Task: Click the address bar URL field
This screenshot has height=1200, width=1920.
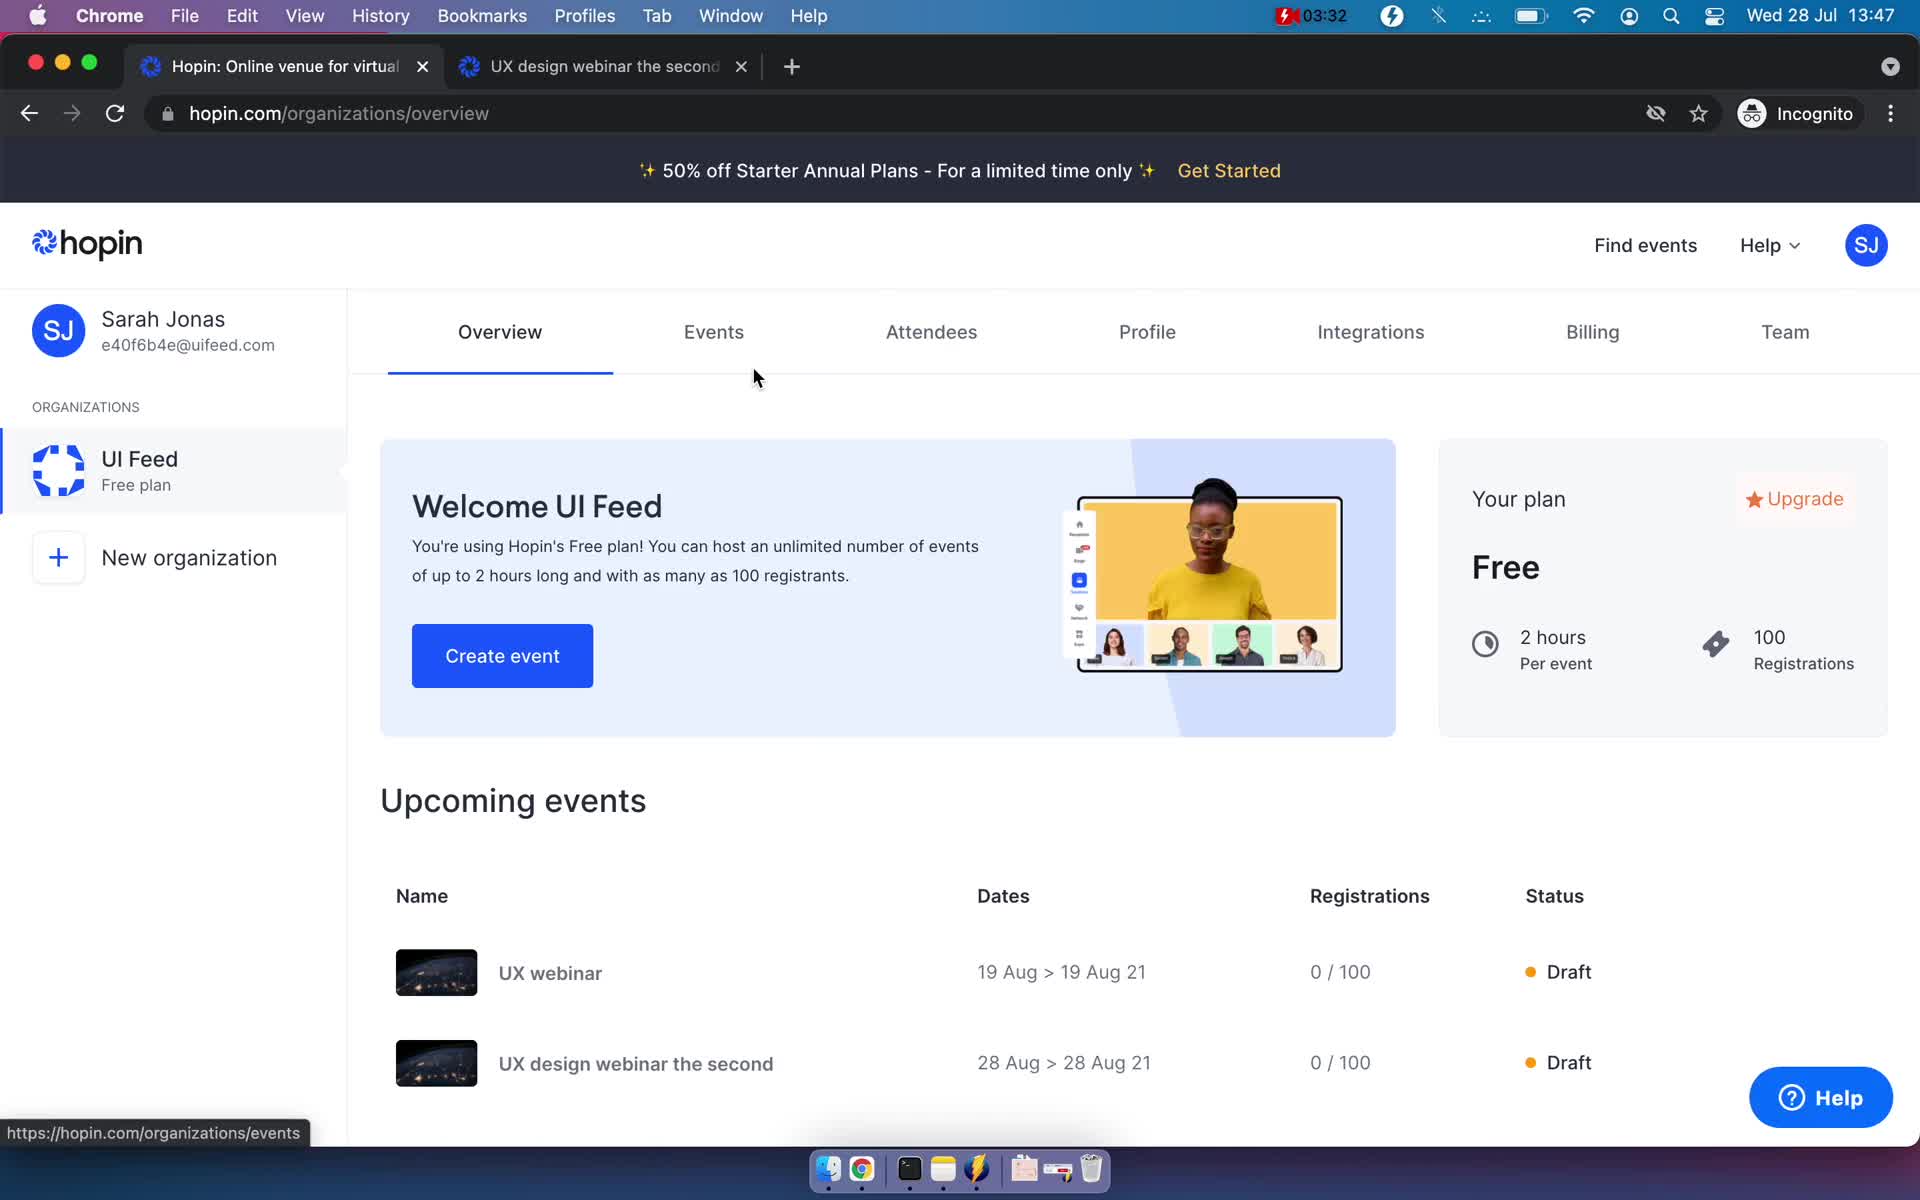Action: (x=900, y=114)
